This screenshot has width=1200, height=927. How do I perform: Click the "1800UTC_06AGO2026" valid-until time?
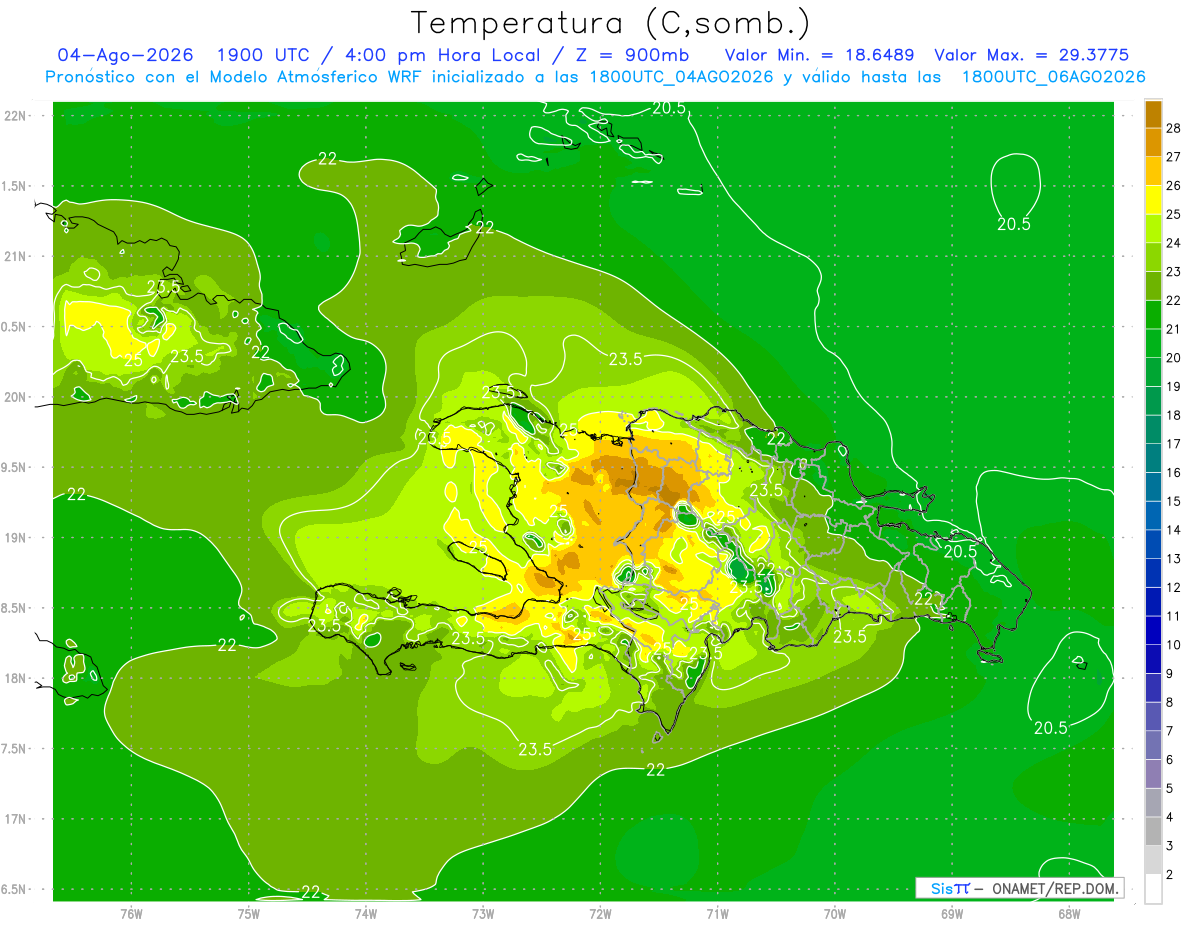(1053, 76)
